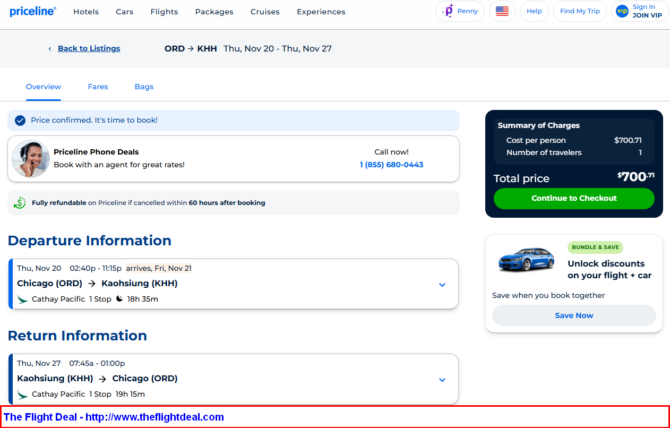Click the '19h 15m' return duration
The width and height of the screenshot is (670, 428).
(130, 394)
